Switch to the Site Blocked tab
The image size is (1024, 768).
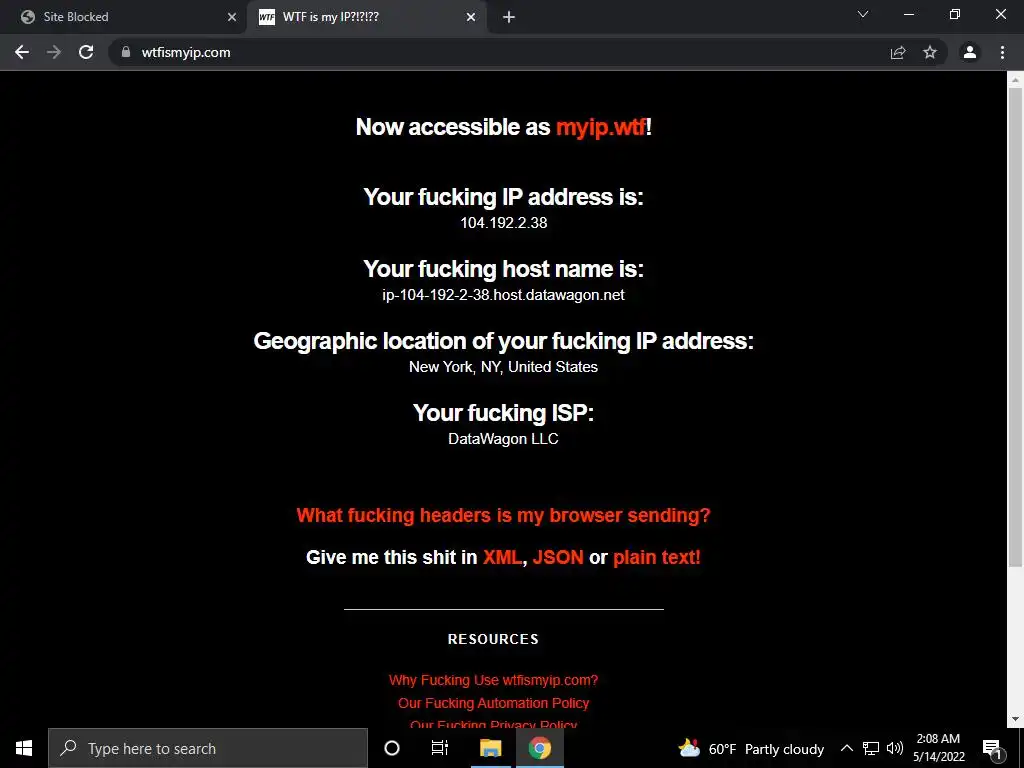(x=124, y=17)
